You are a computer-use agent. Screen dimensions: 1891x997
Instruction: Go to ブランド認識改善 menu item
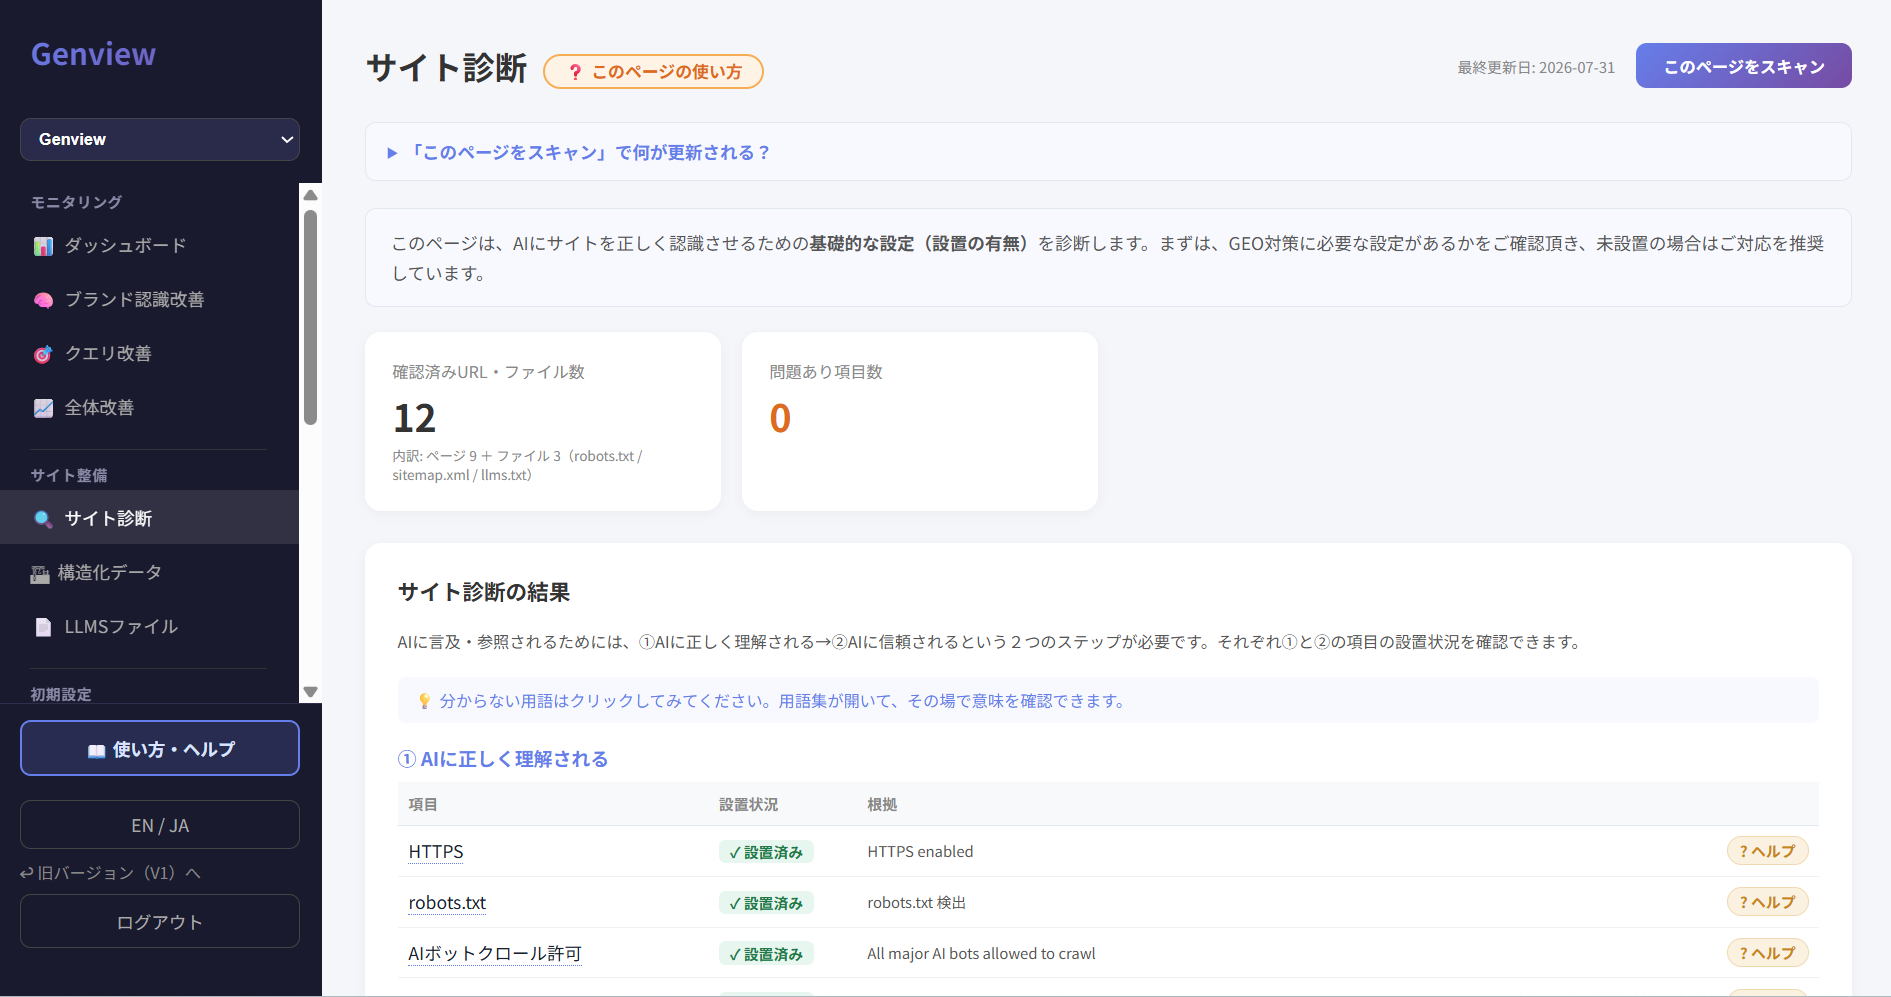[x=149, y=300]
